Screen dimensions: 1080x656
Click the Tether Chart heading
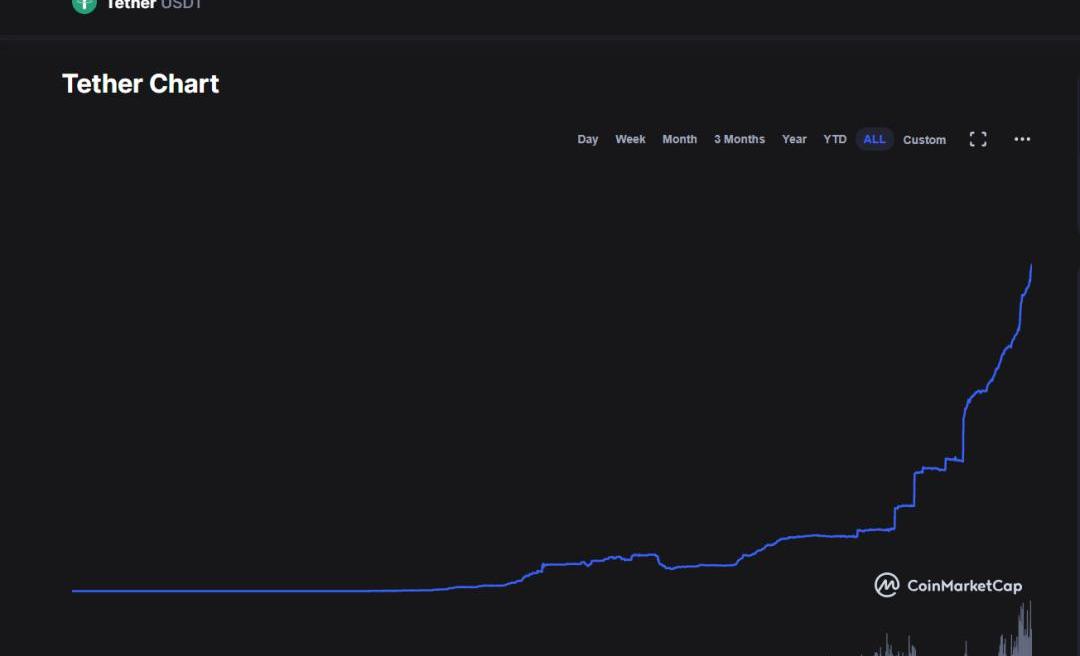(x=140, y=84)
